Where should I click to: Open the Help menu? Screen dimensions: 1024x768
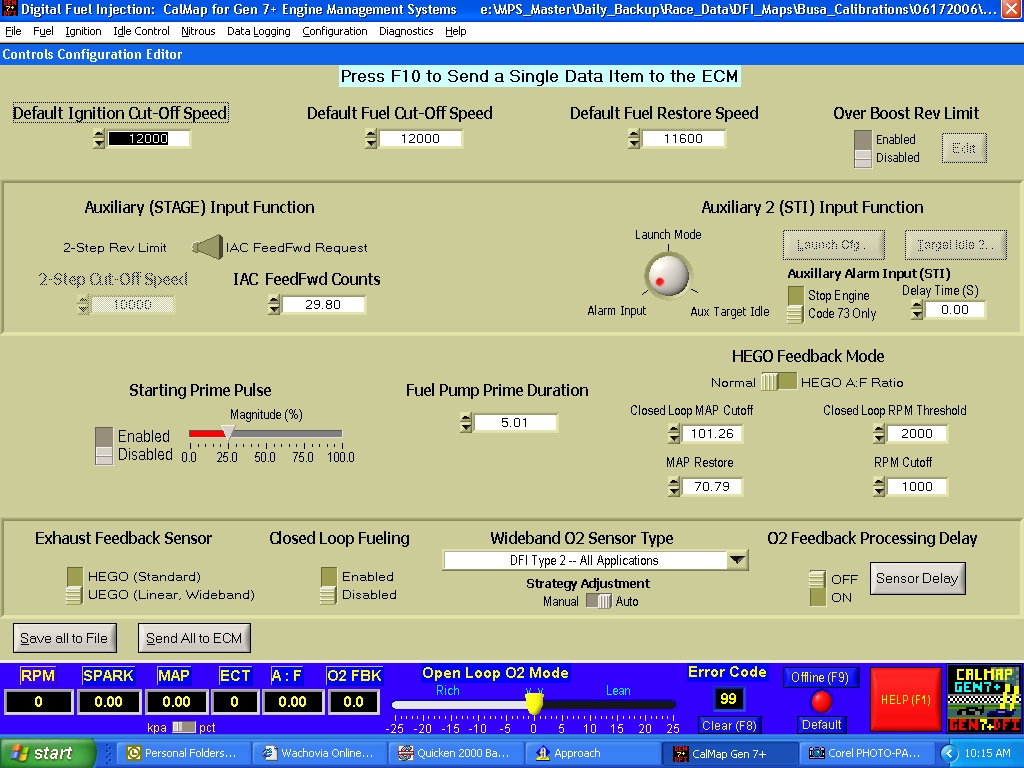[455, 31]
